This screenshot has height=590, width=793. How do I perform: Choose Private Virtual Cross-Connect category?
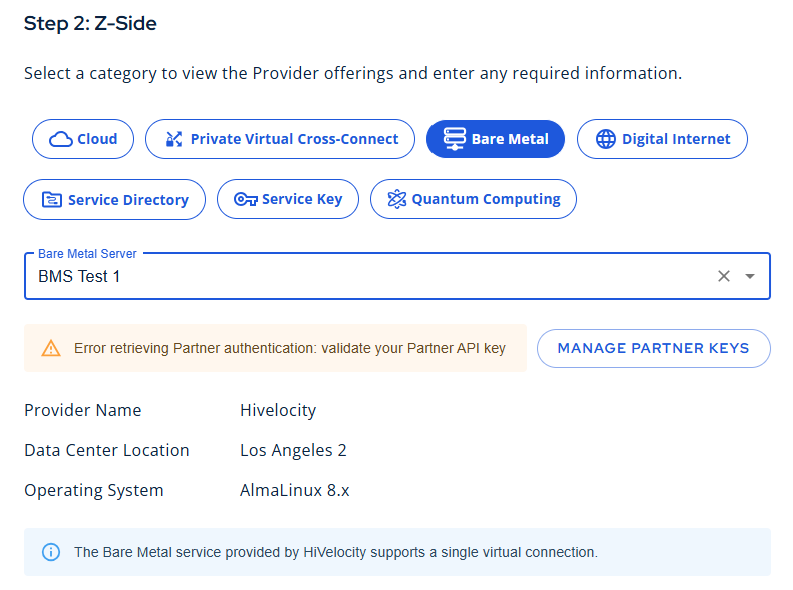pos(280,139)
